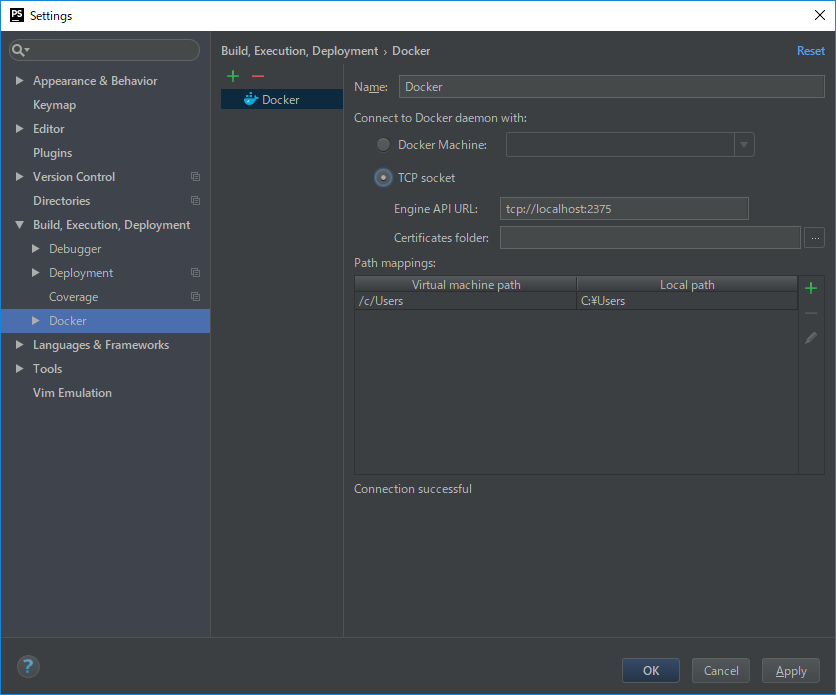The width and height of the screenshot is (836, 695).
Task: Open Docker Machine dropdown list
Action: (744, 144)
